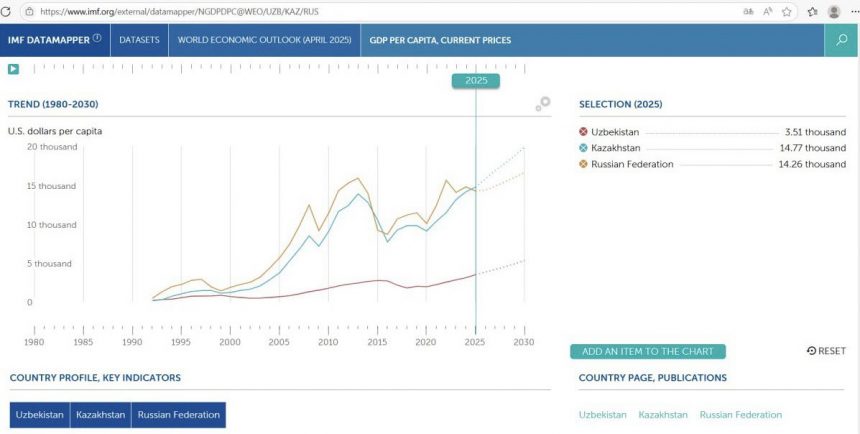Click the DataMapper search magnifier icon

click(x=841, y=40)
